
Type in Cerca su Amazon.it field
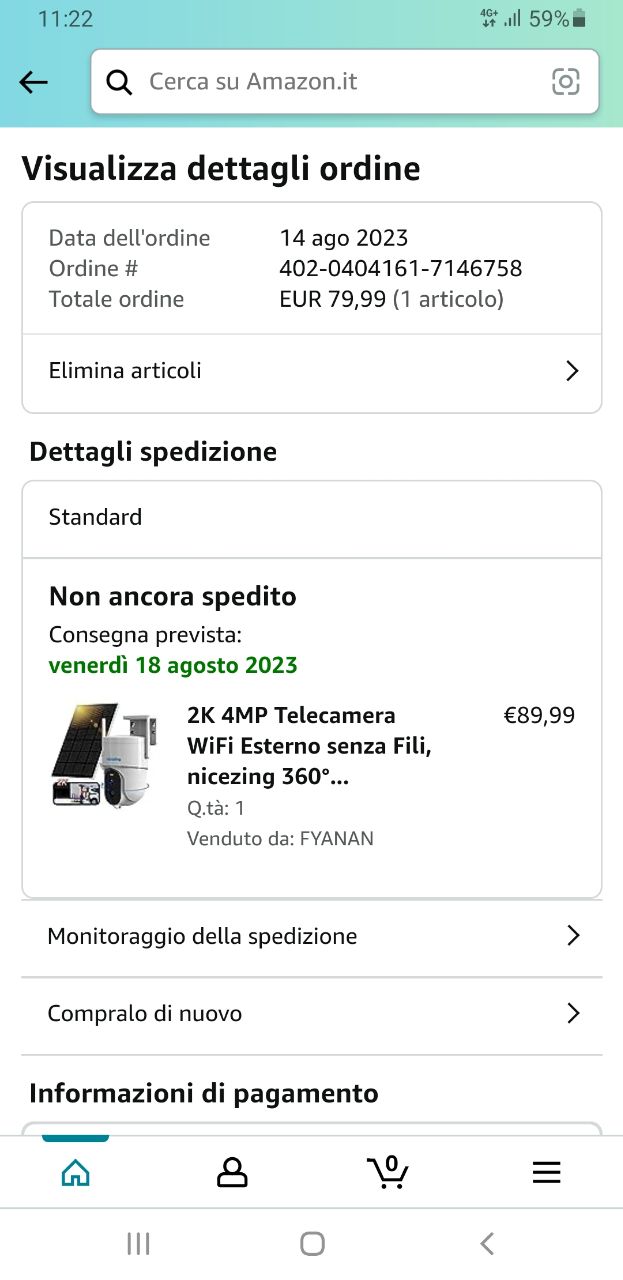[x=340, y=82]
